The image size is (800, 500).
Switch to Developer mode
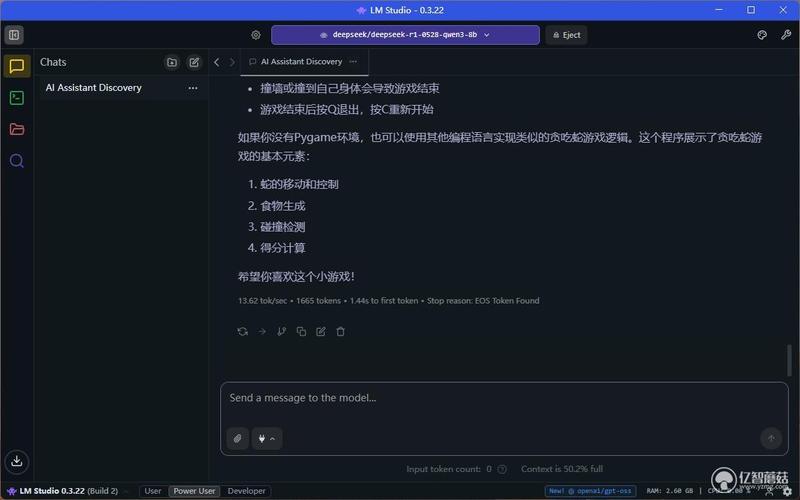point(246,491)
